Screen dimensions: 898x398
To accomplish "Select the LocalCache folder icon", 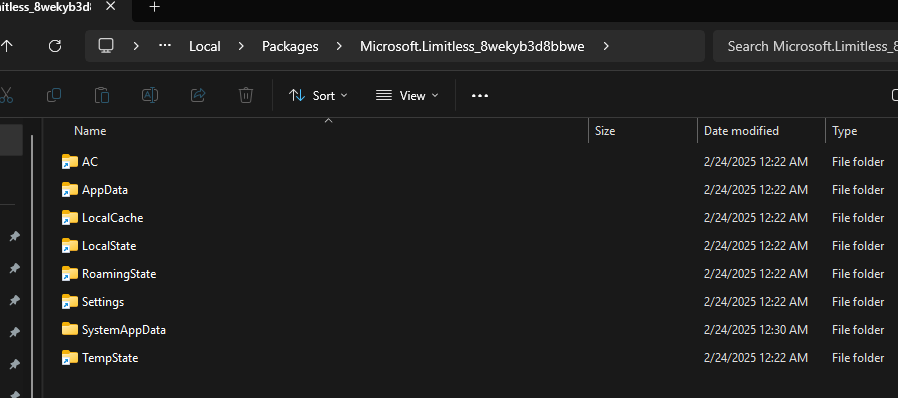I will pos(69,218).
